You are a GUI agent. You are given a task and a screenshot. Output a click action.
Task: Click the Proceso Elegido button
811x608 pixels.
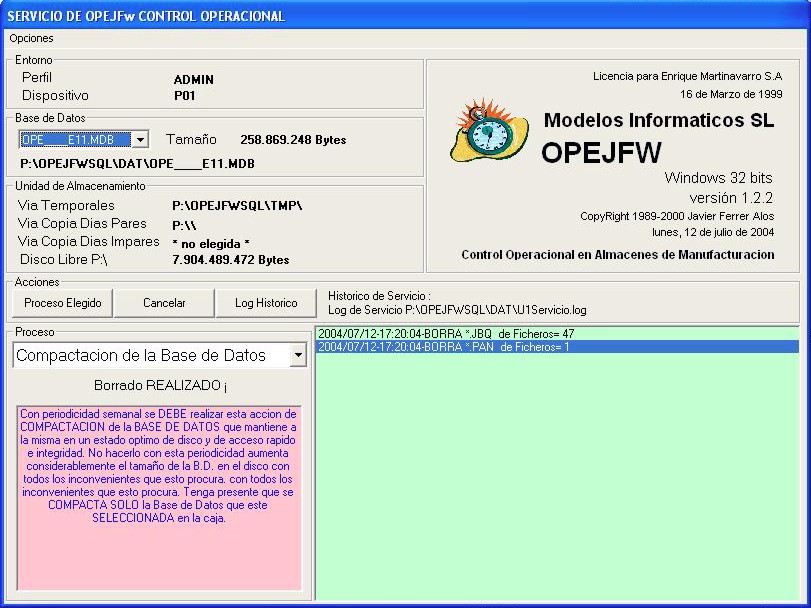pyautogui.click(x=62, y=303)
